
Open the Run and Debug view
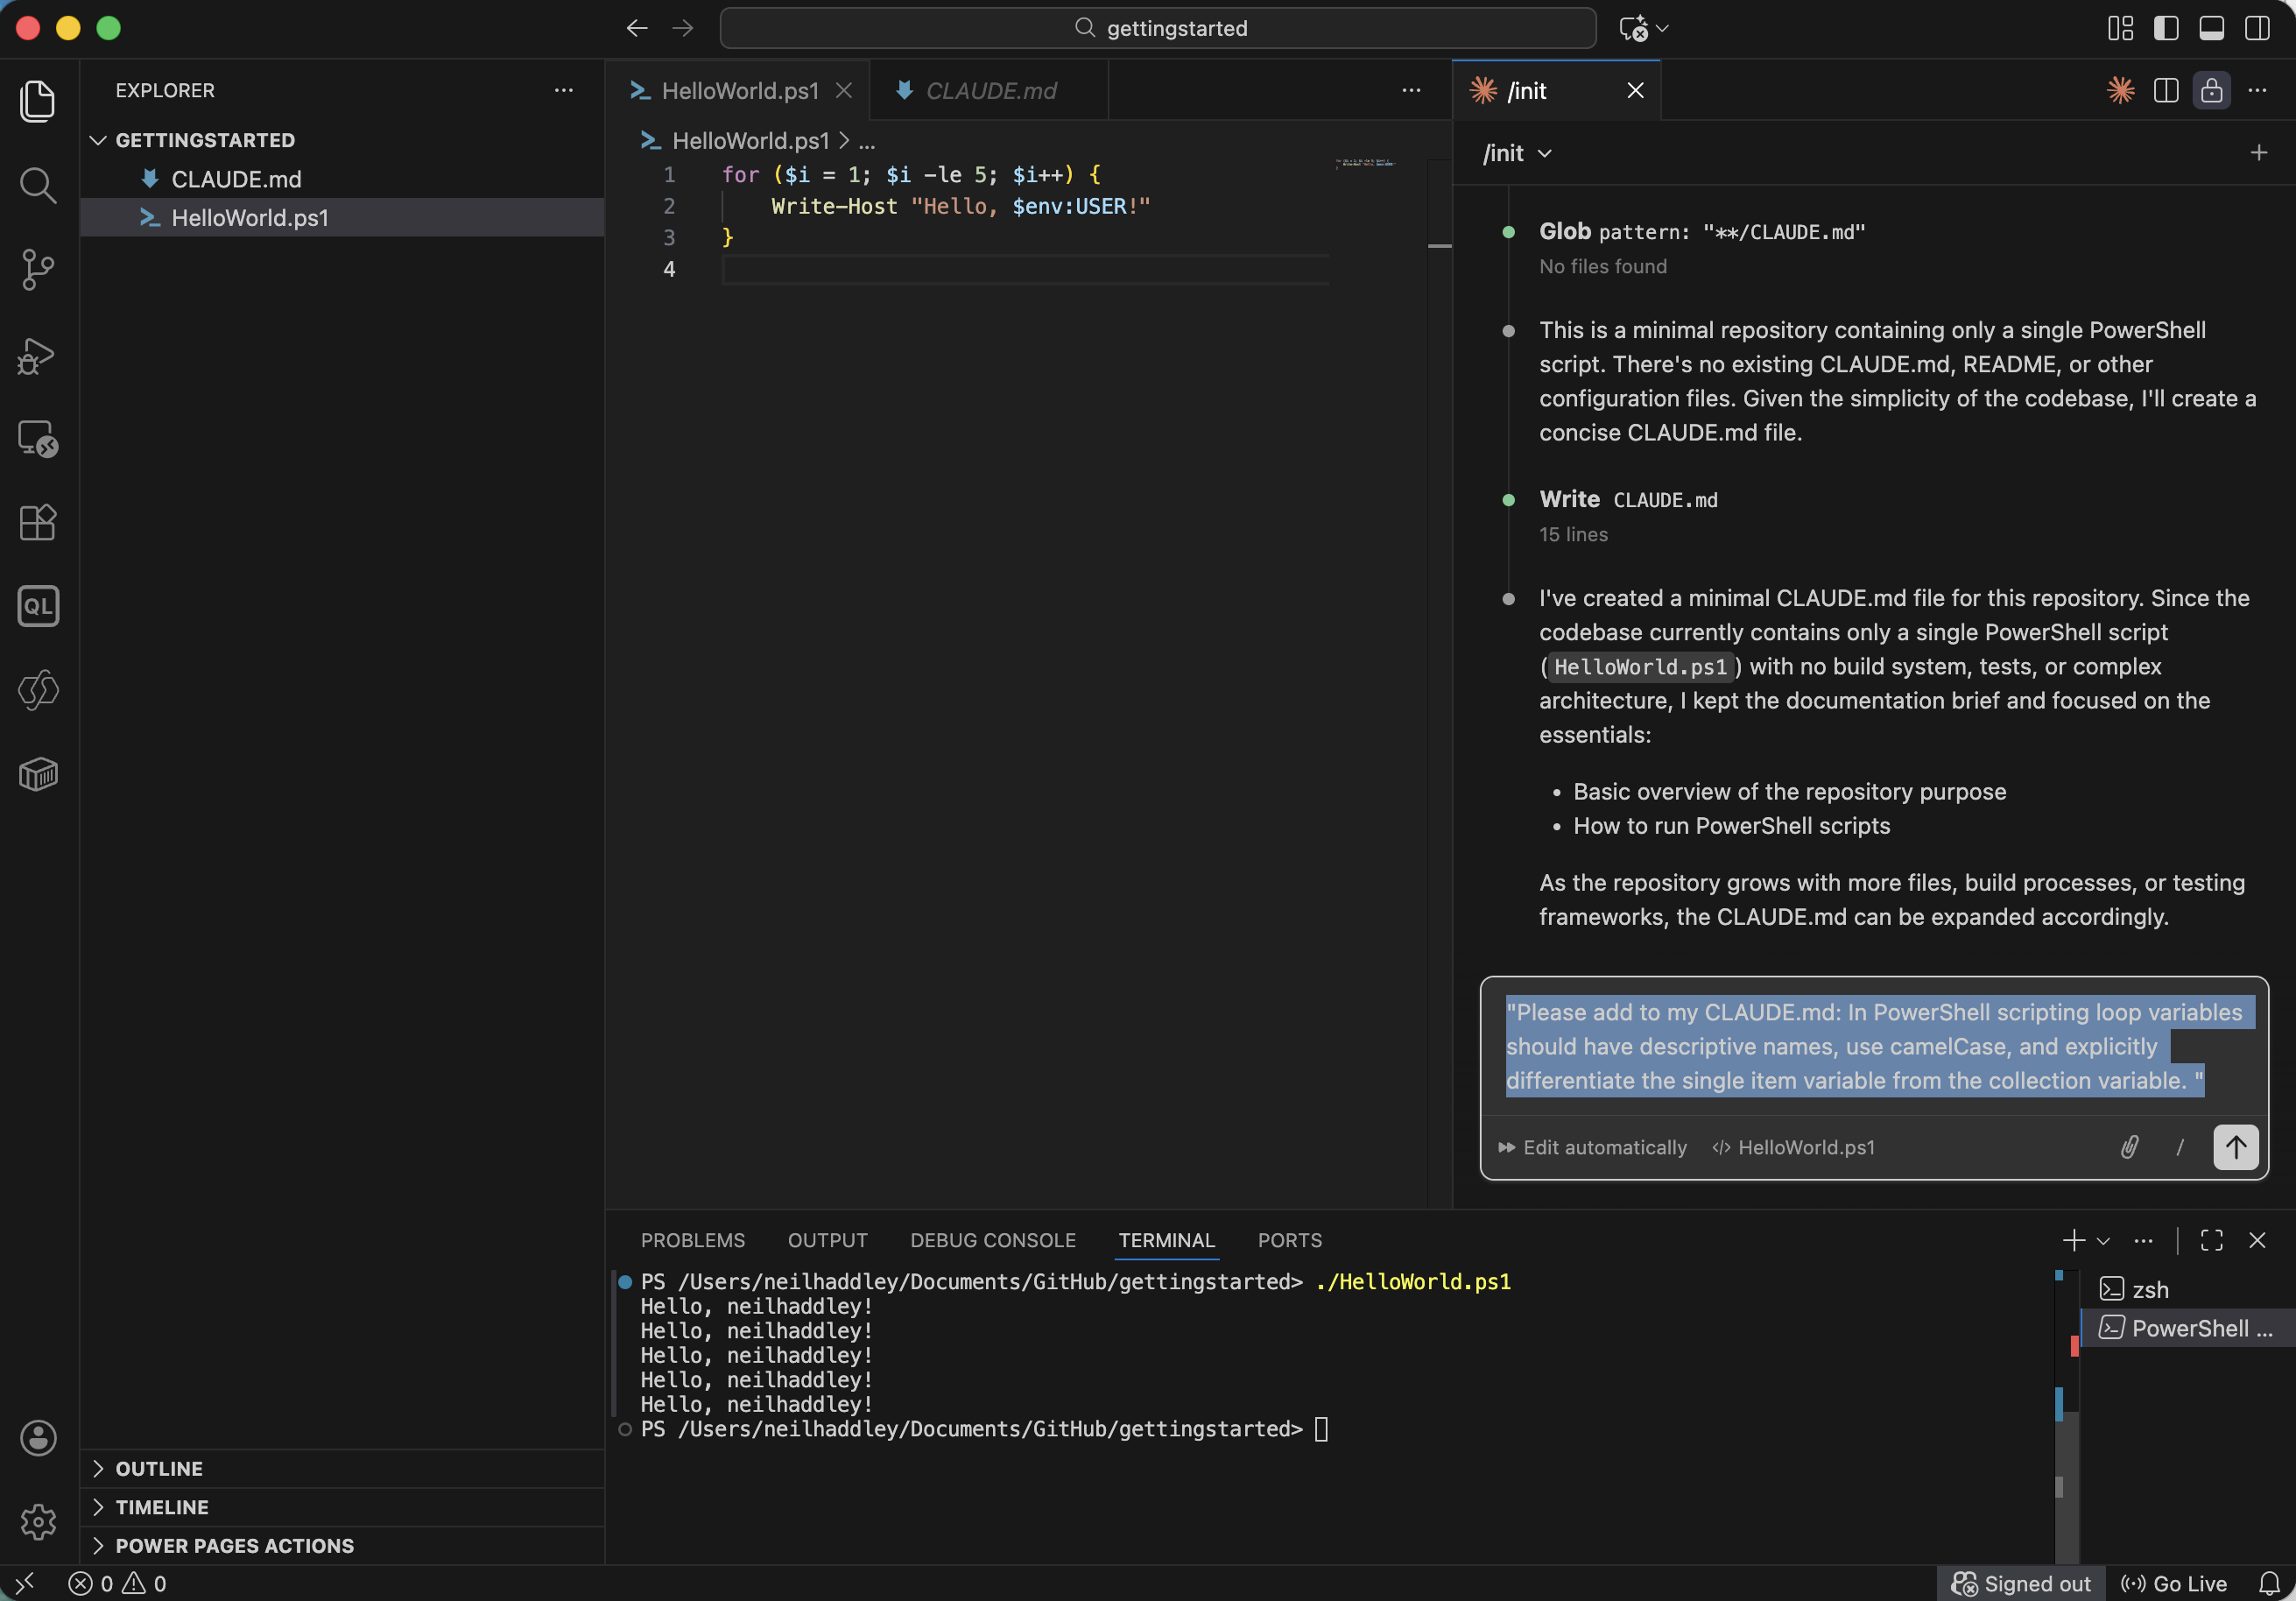[x=38, y=356]
